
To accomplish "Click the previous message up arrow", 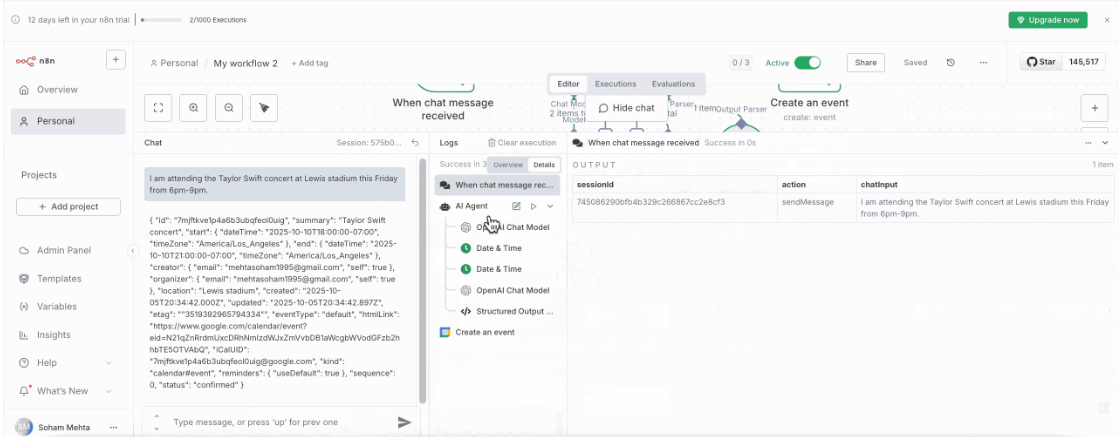I will (156, 417).
